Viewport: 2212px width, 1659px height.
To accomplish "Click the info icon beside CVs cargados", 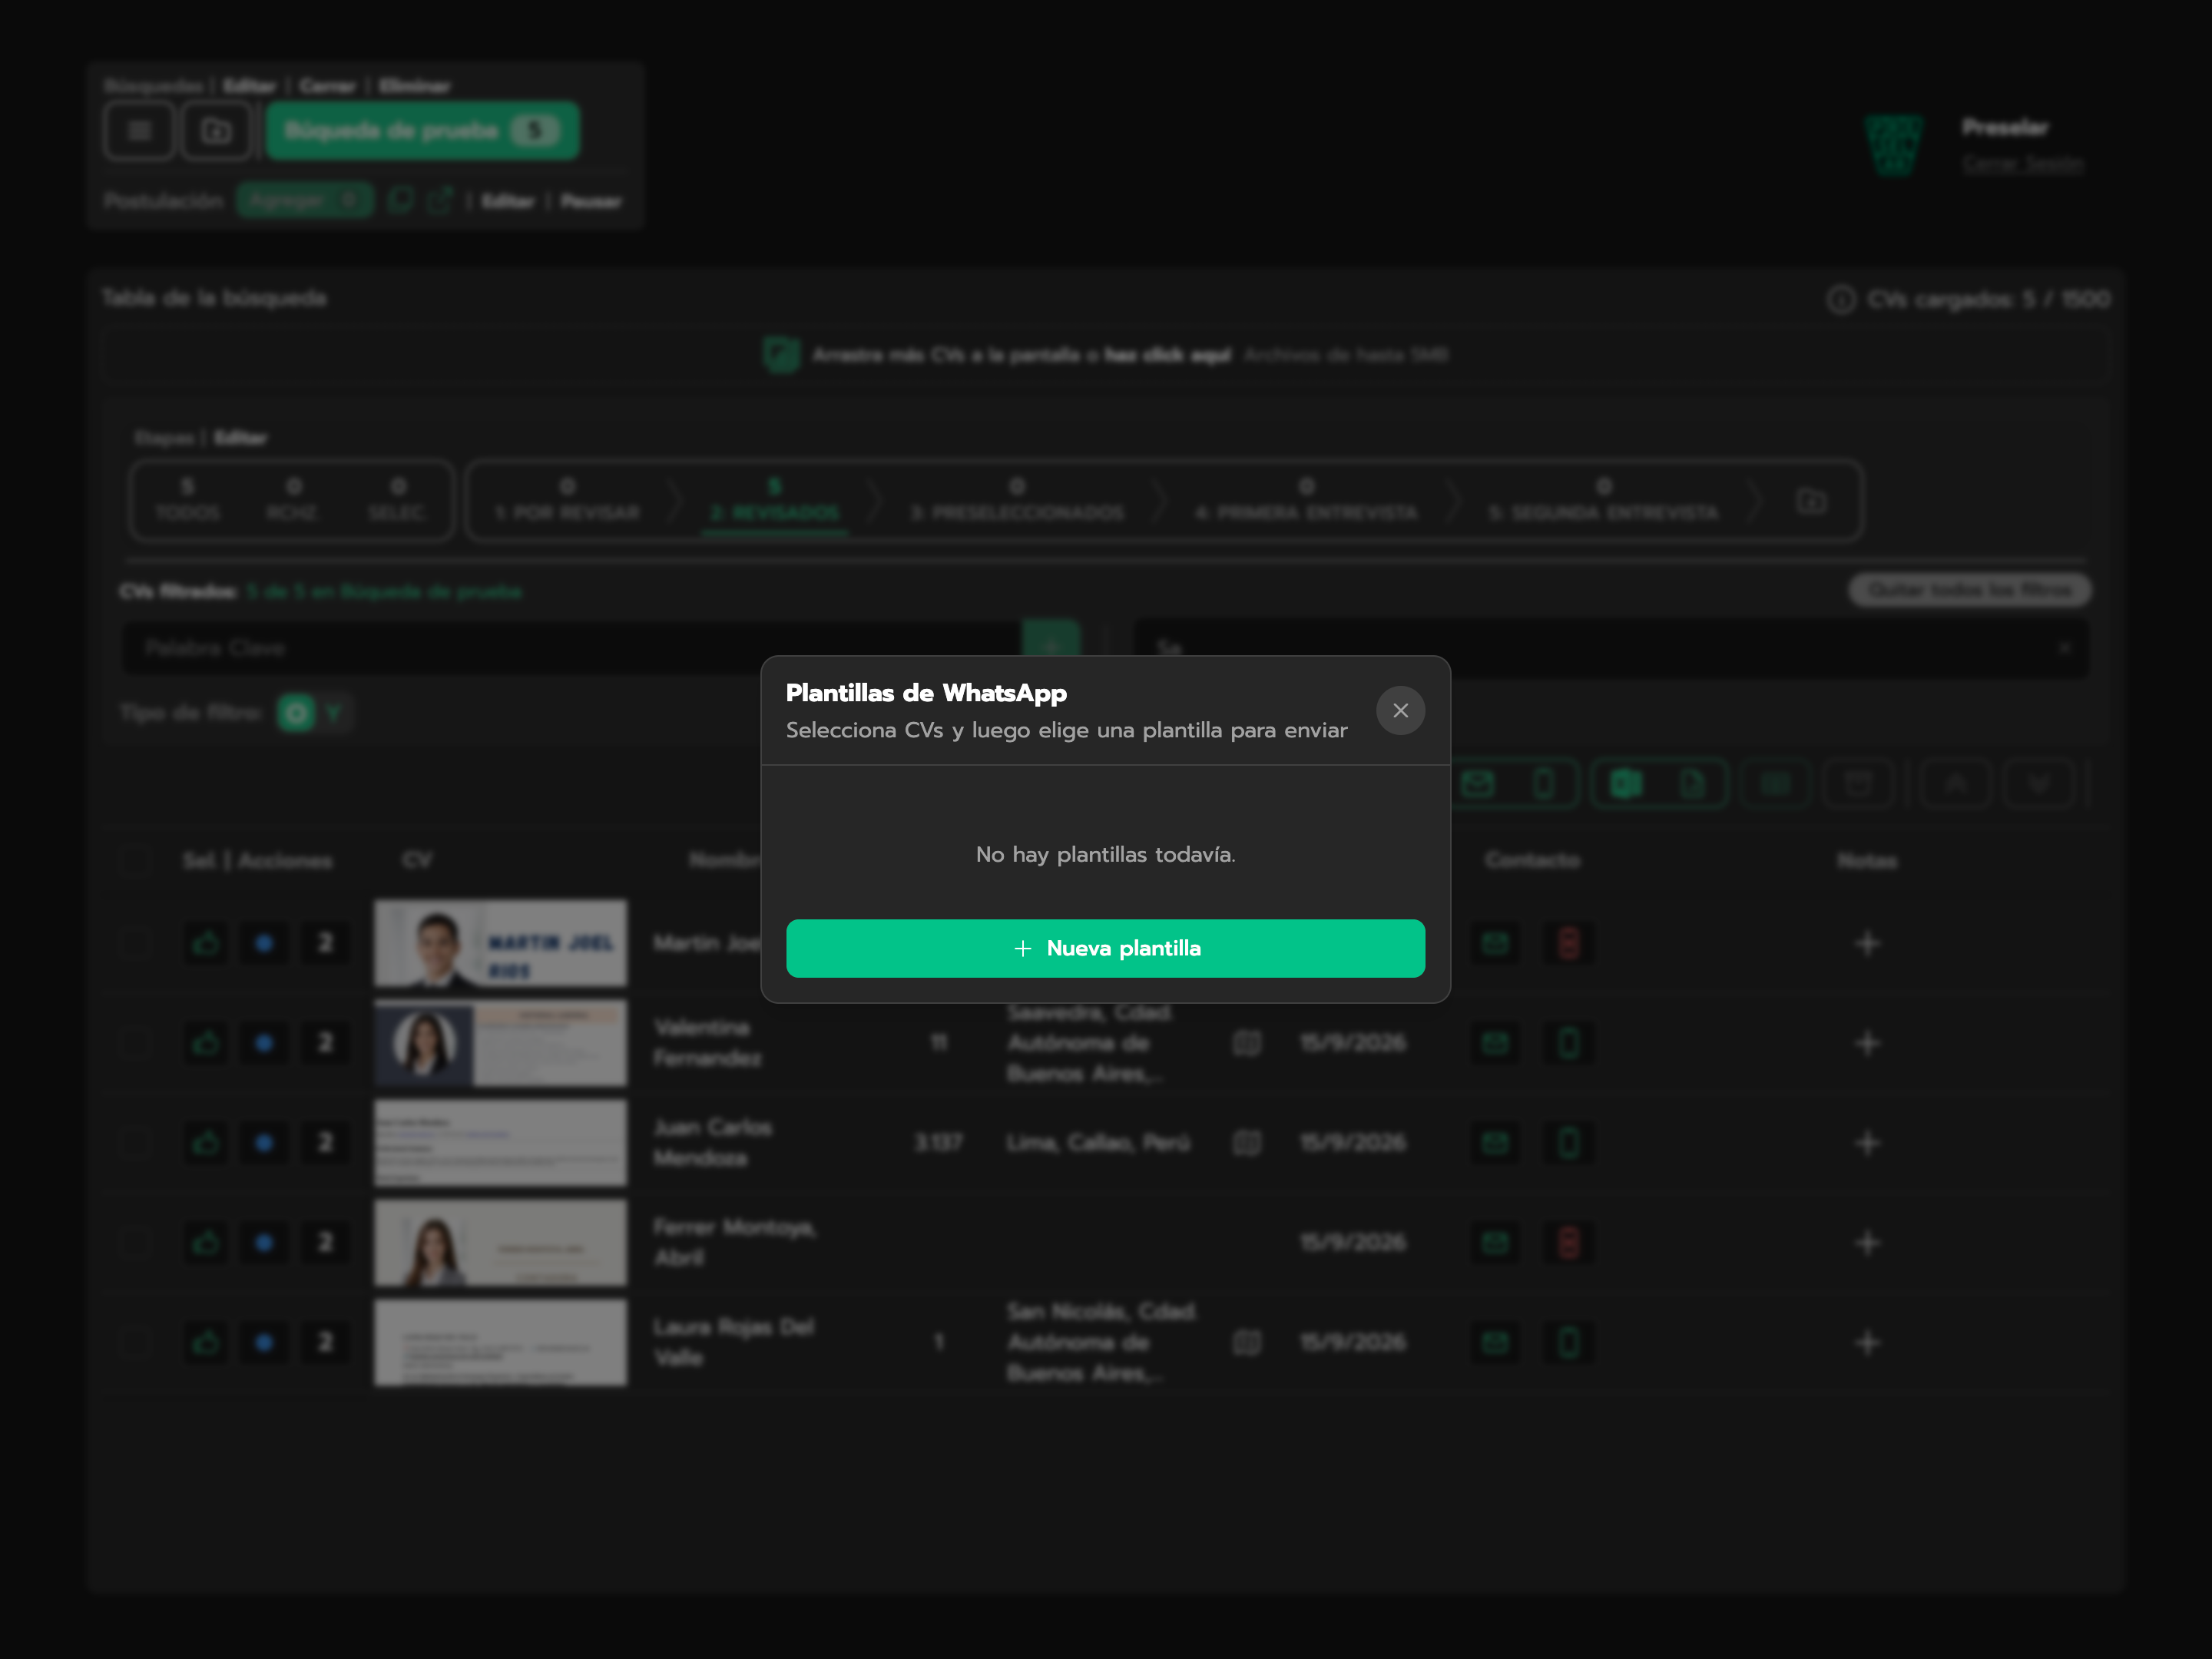I will [x=1841, y=299].
